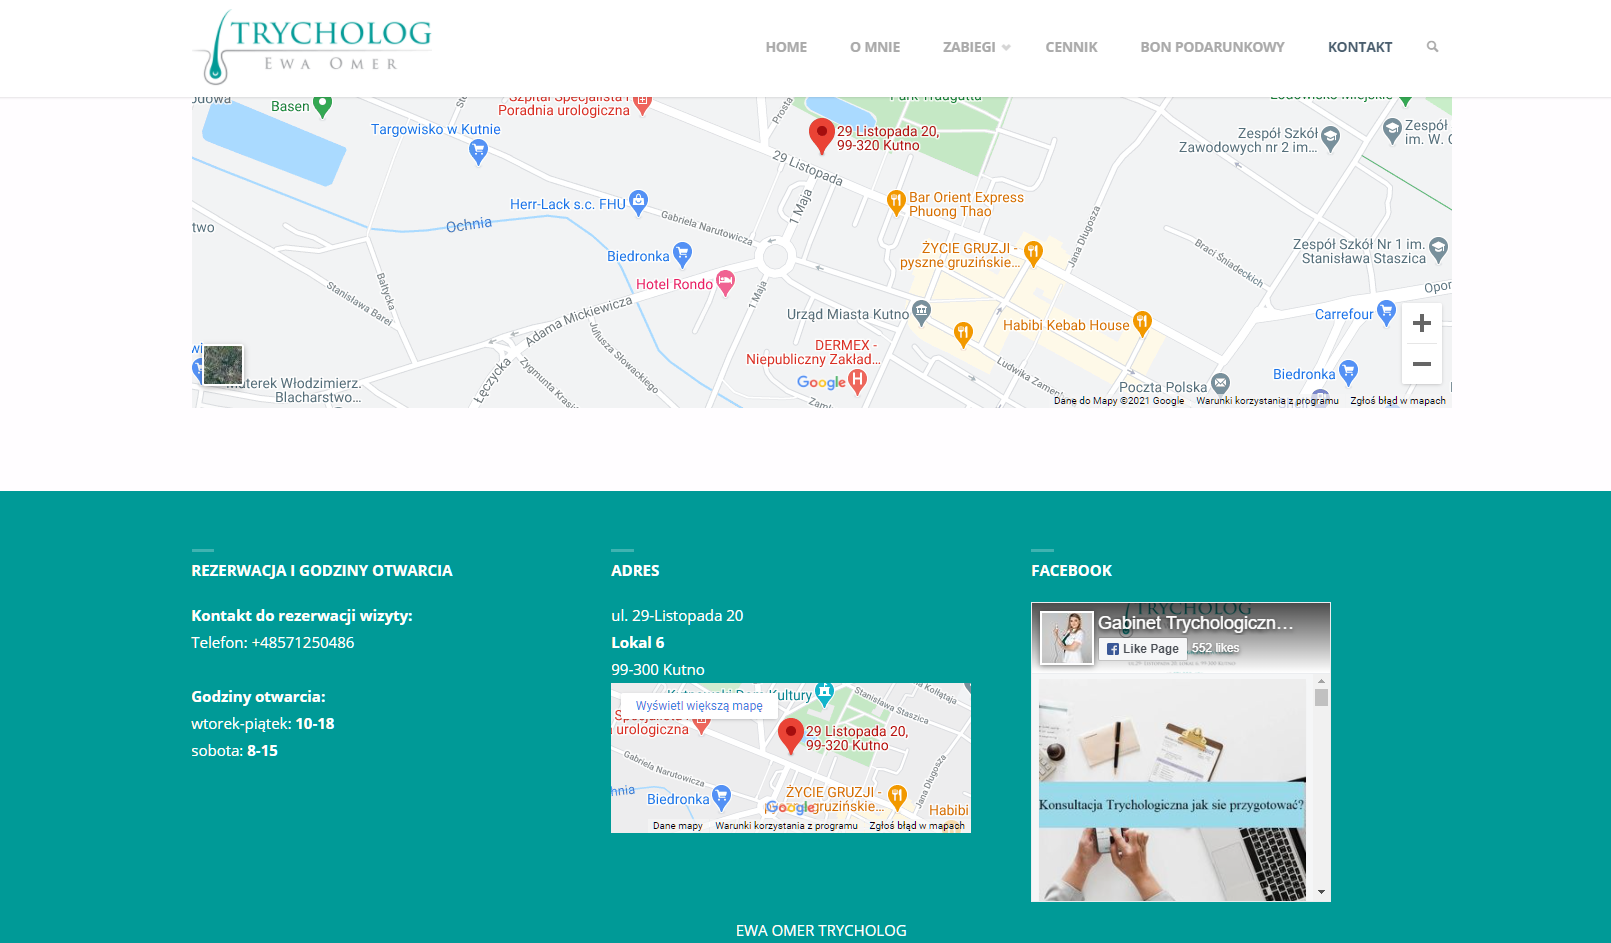The image size is (1611, 943).
Task: Select Targowisko w Kutnie shopping marker
Action: (478, 152)
